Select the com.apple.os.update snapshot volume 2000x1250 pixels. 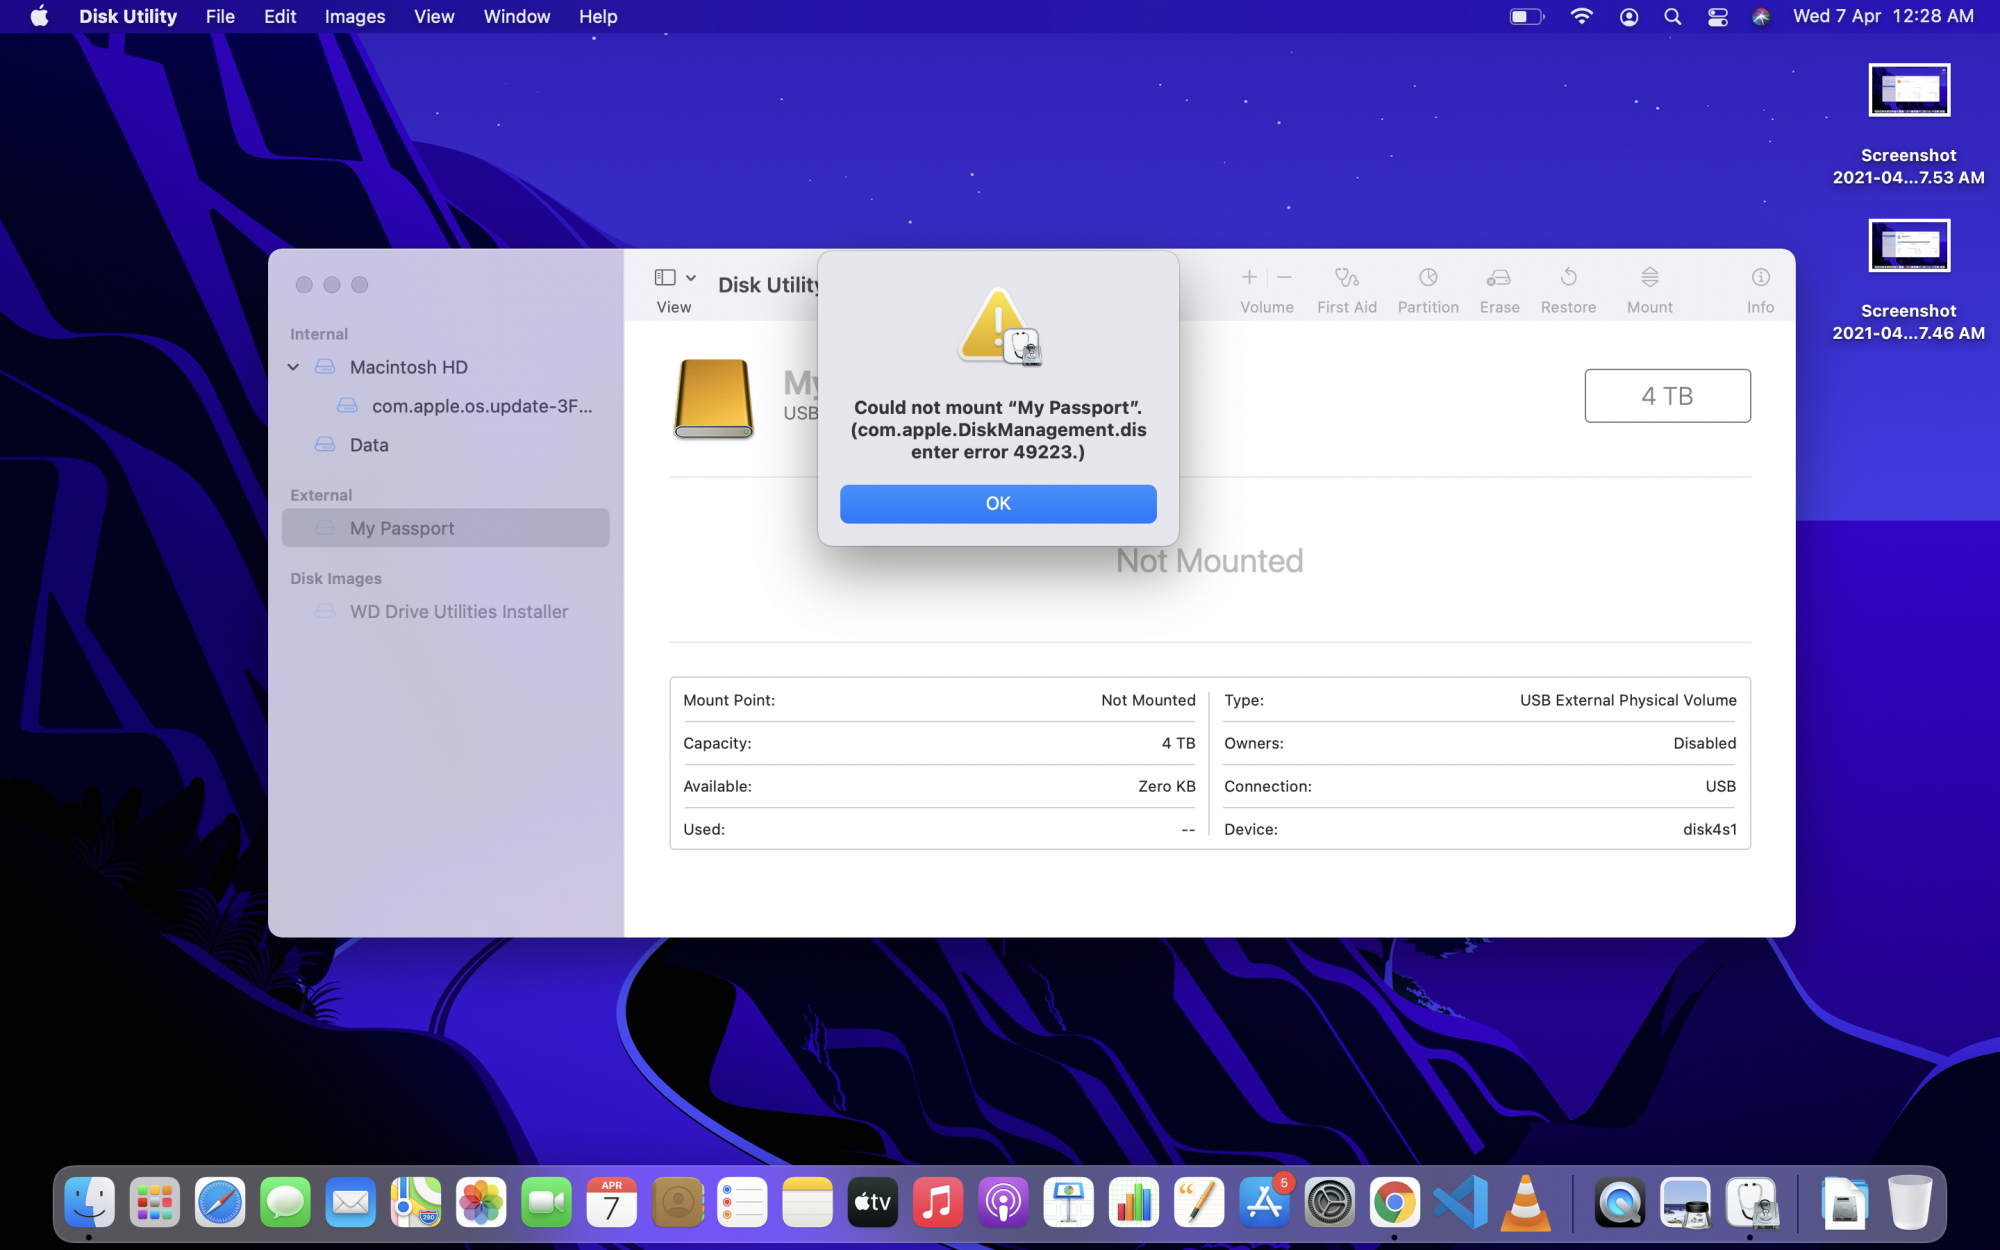click(481, 406)
